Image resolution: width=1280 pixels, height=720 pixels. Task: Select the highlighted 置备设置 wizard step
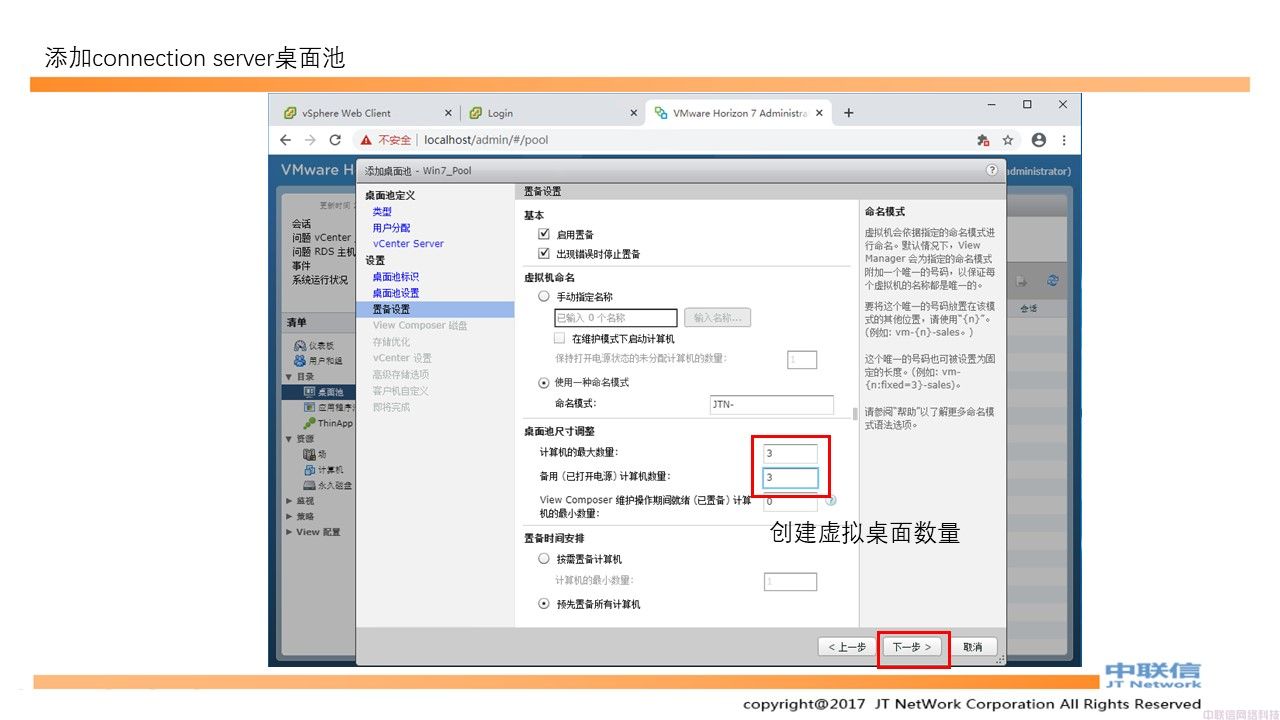[x=435, y=309]
